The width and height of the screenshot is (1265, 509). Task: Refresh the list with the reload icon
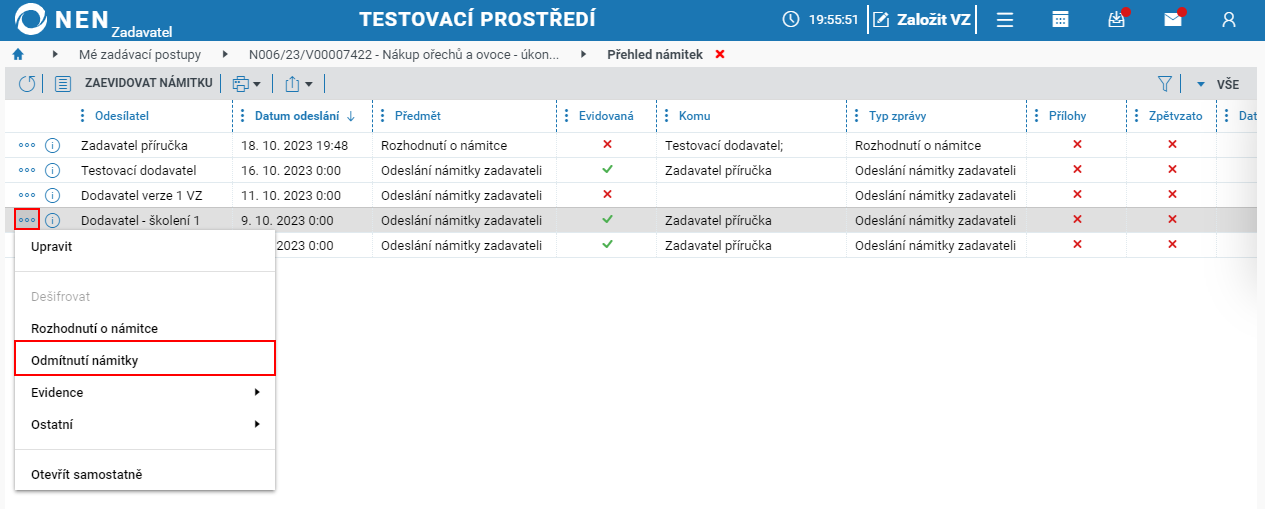point(27,85)
